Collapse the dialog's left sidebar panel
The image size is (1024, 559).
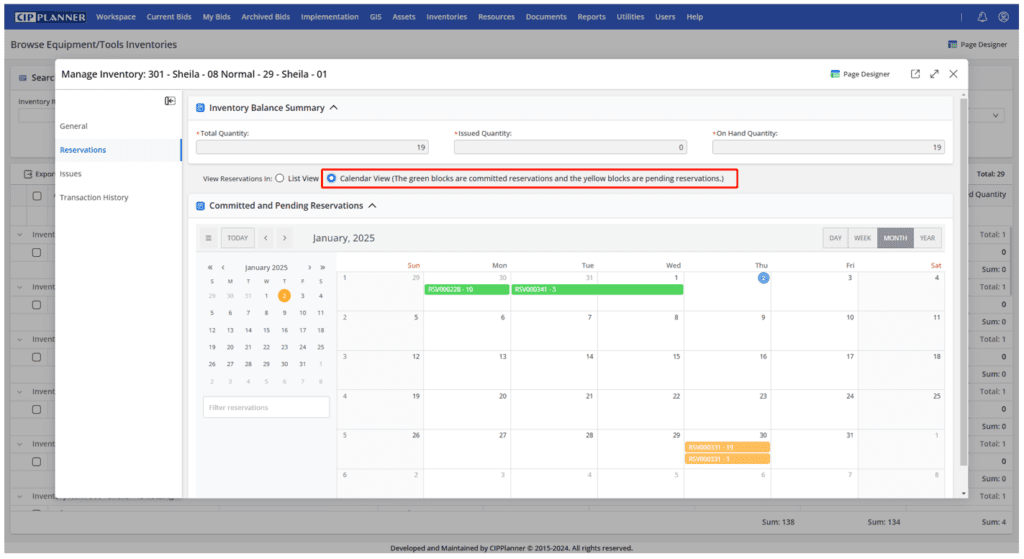pos(170,101)
